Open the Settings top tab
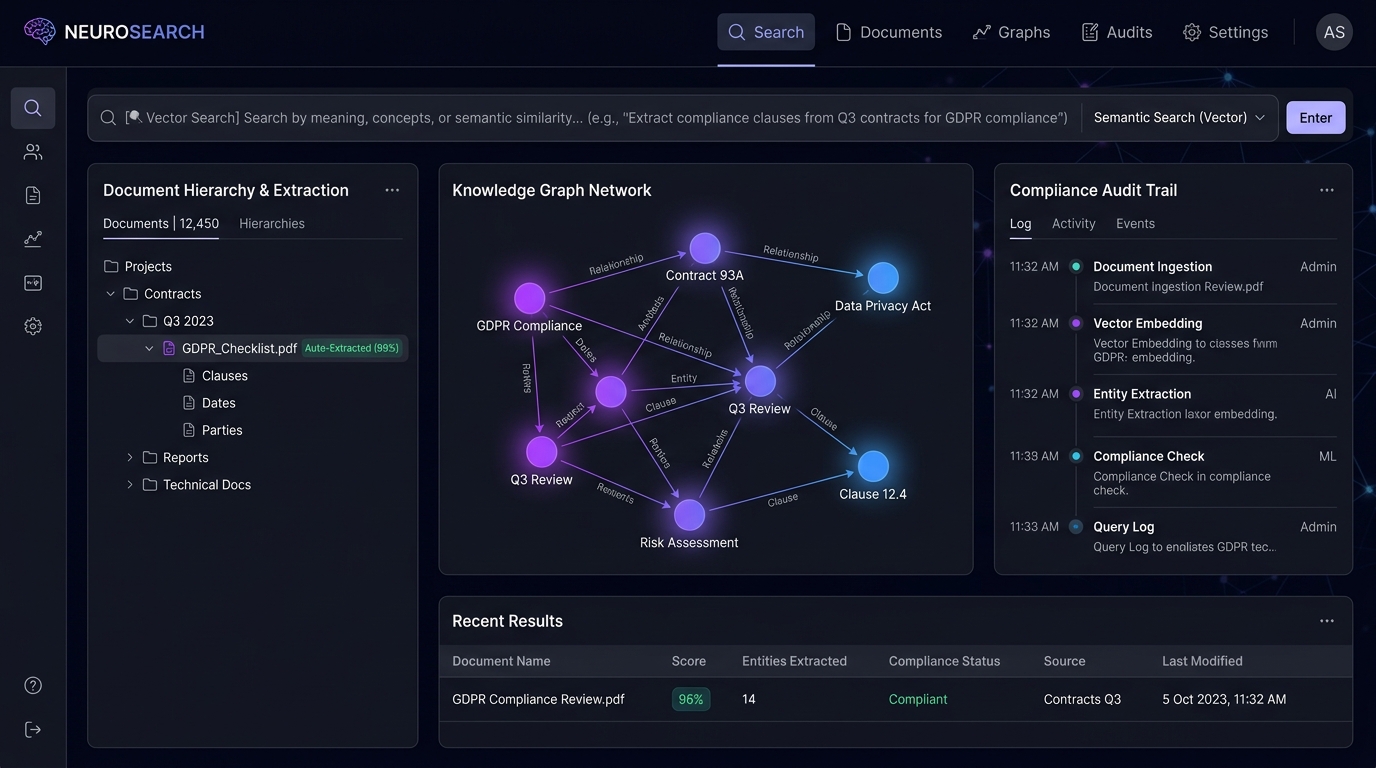Image resolution: width=1376 pixels, height=768 pixels. (1225, 32)
